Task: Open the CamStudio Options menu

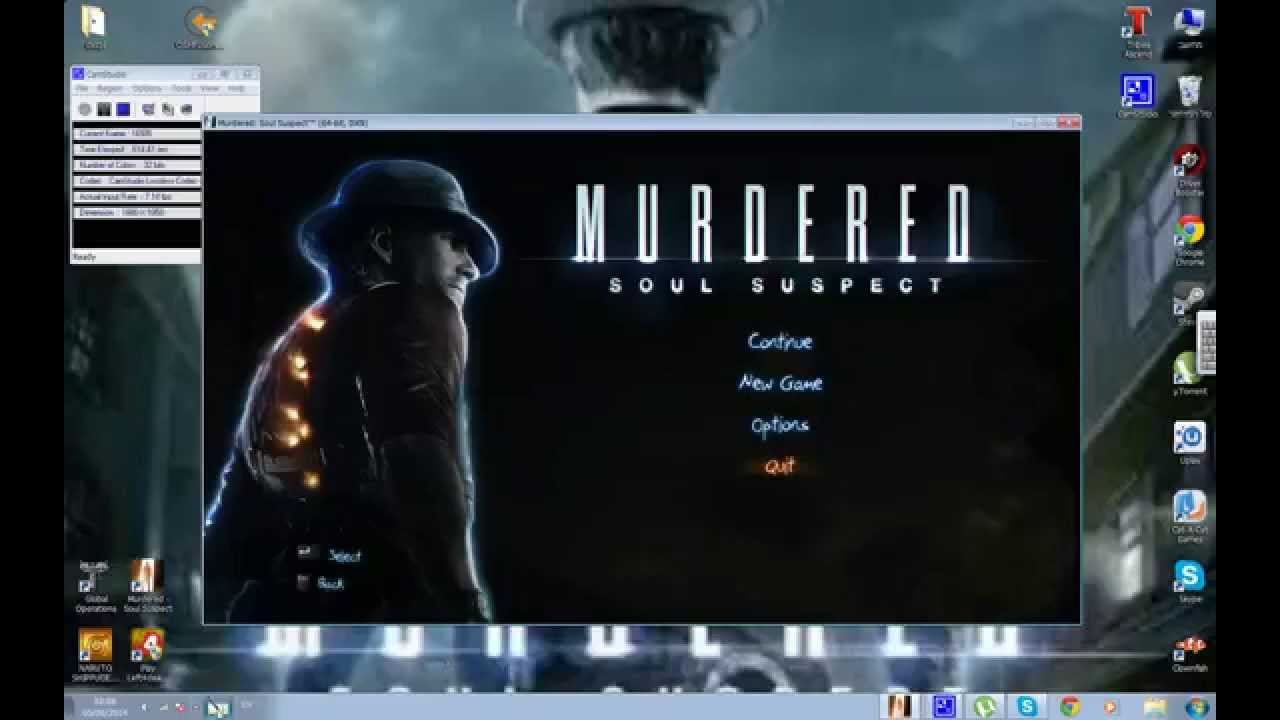Action: 146,88
